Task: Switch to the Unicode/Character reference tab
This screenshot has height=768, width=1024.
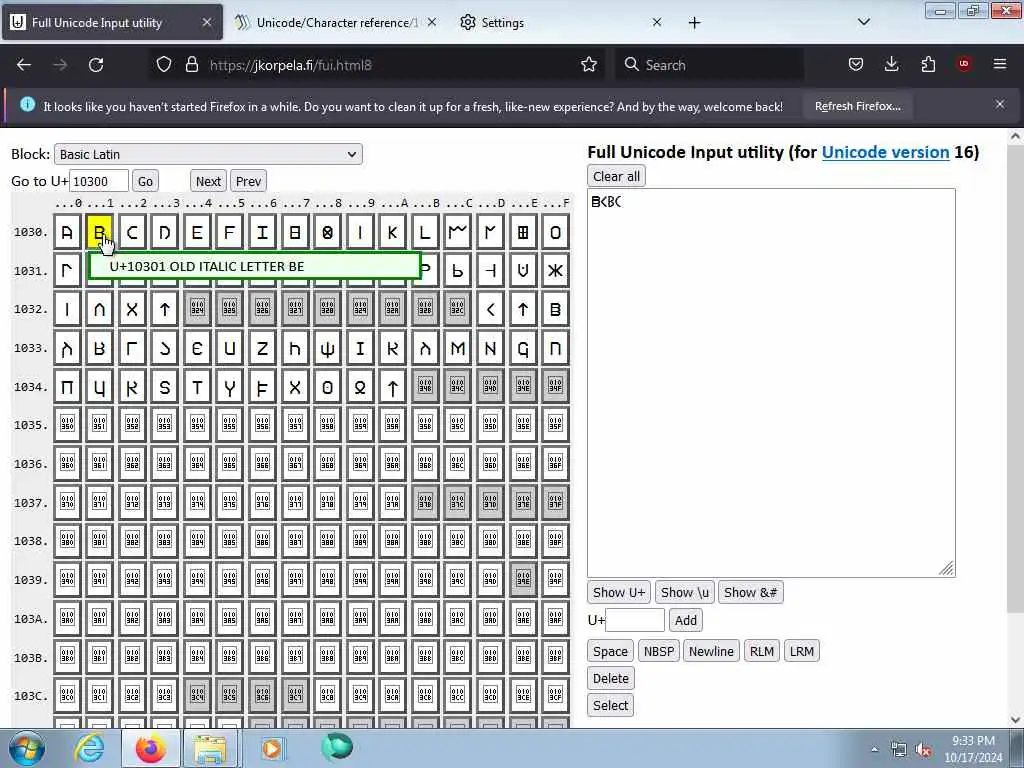Action: coord(335,22)
